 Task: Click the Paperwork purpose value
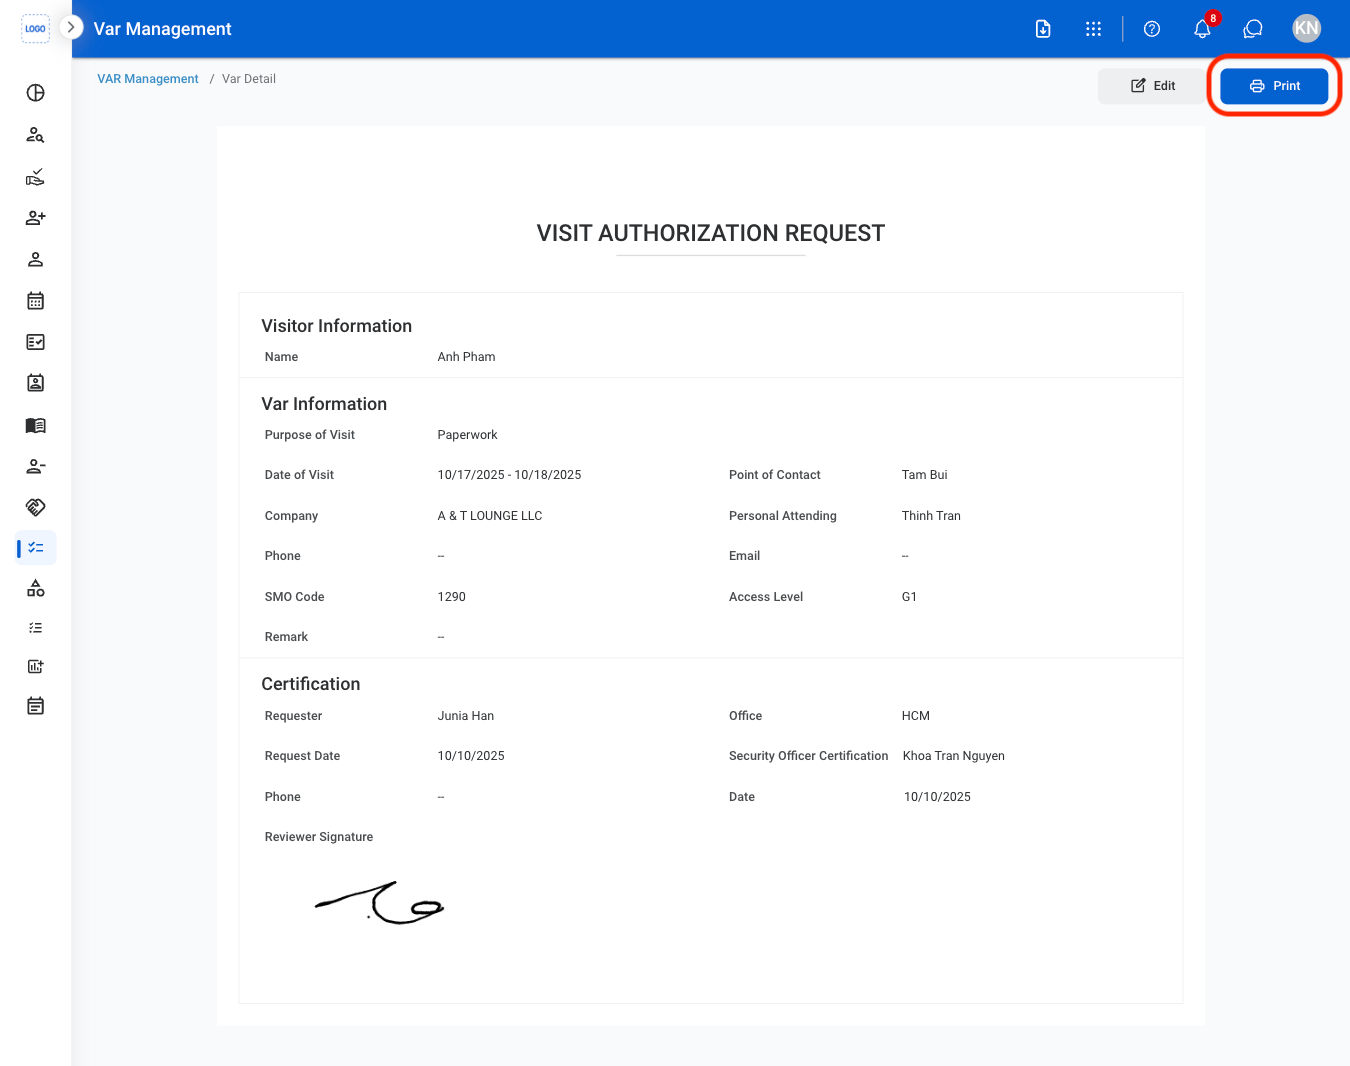click(x=467, y=435)
